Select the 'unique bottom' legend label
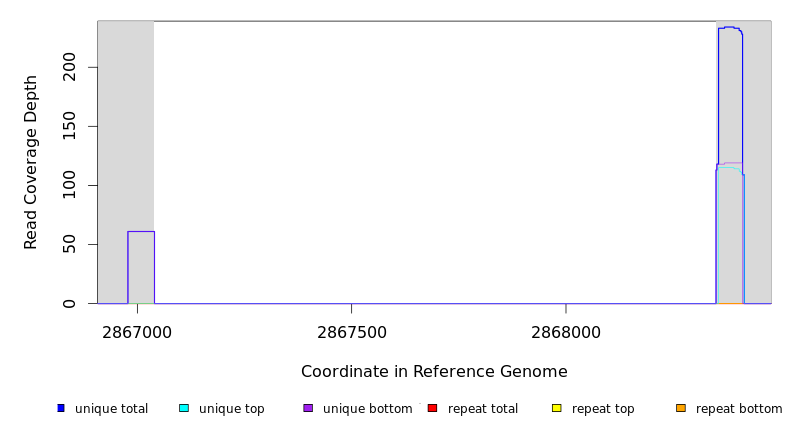 point(367,409)
